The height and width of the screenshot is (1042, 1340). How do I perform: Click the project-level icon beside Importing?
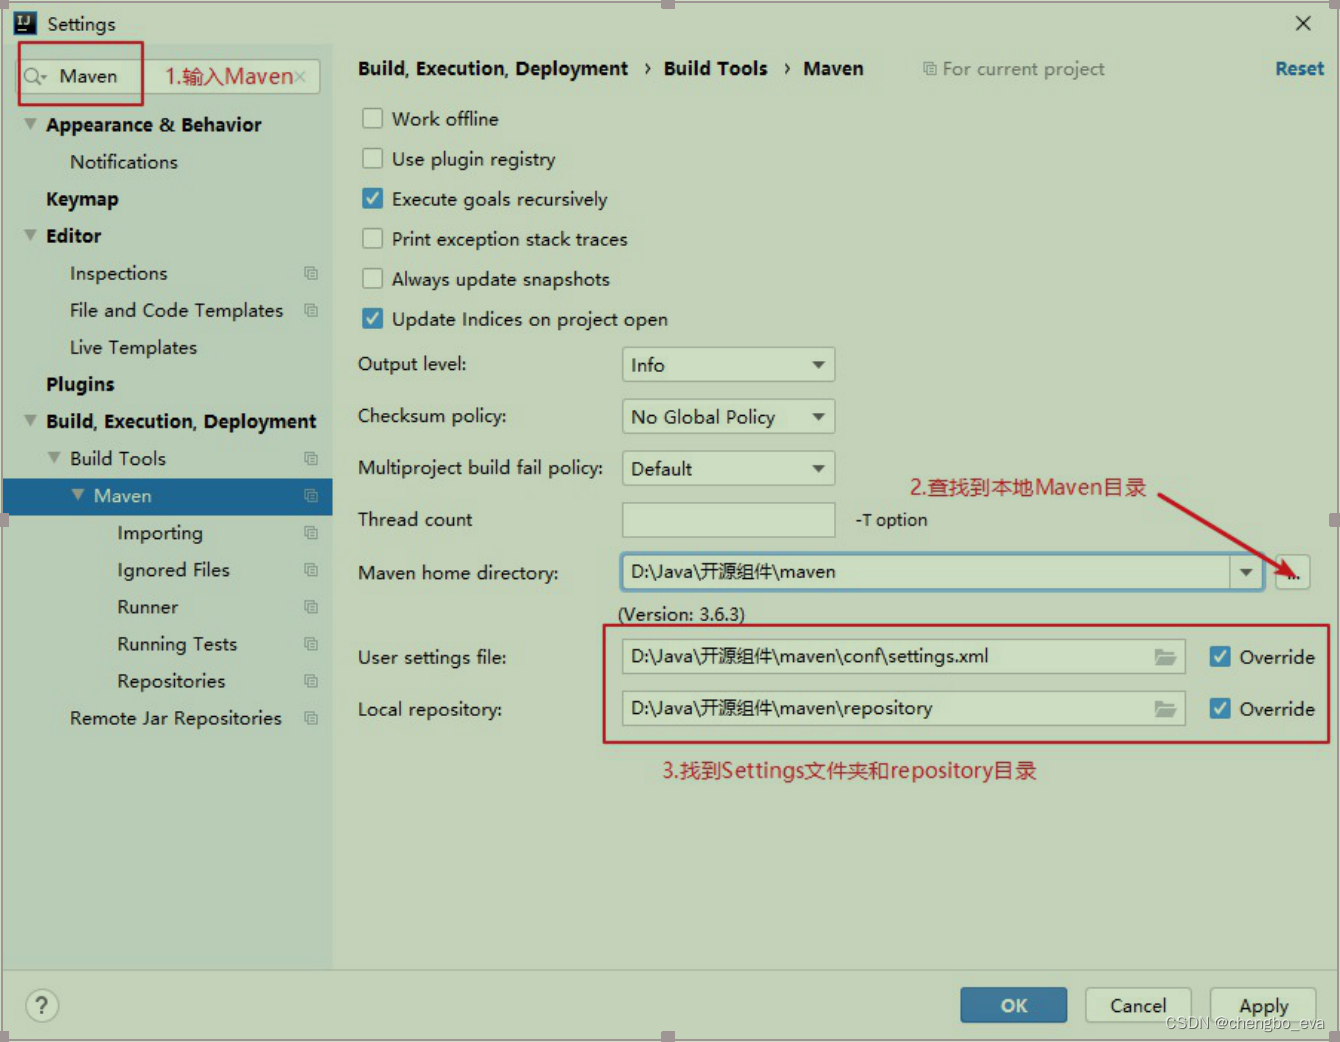(x=311, y=532)
